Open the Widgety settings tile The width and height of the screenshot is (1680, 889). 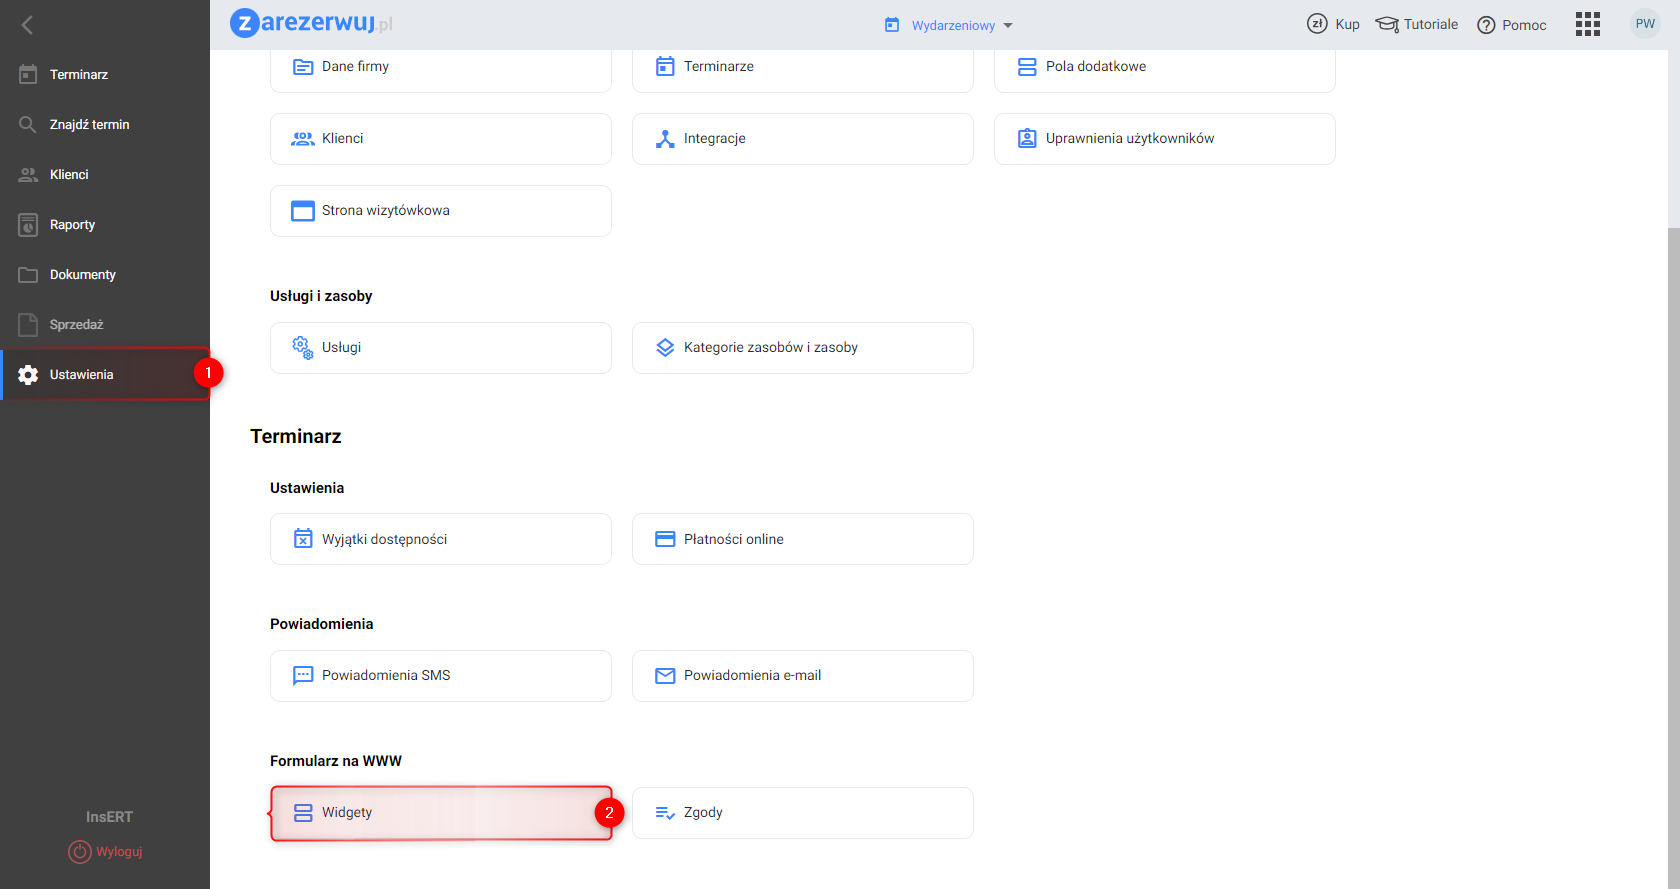tap(441, 812)
